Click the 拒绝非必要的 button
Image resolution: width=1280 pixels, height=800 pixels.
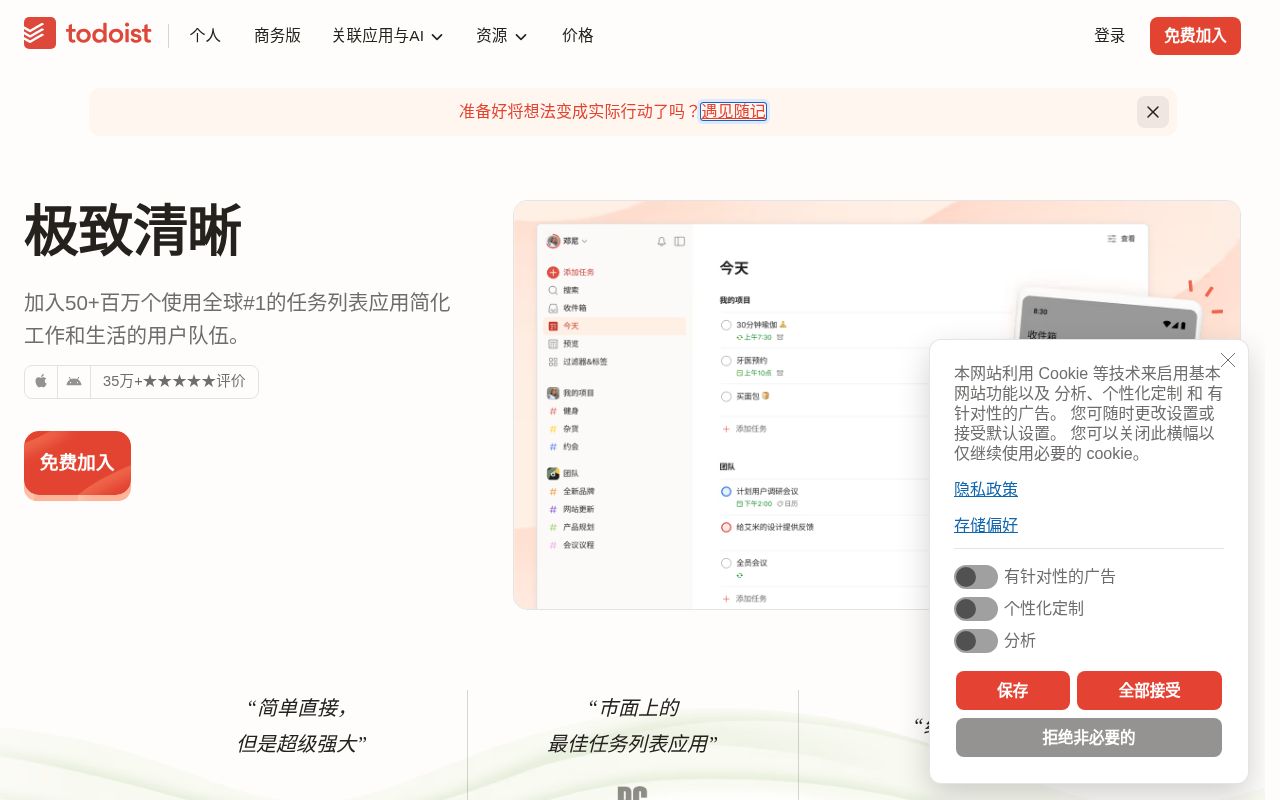click(1089, 737)
